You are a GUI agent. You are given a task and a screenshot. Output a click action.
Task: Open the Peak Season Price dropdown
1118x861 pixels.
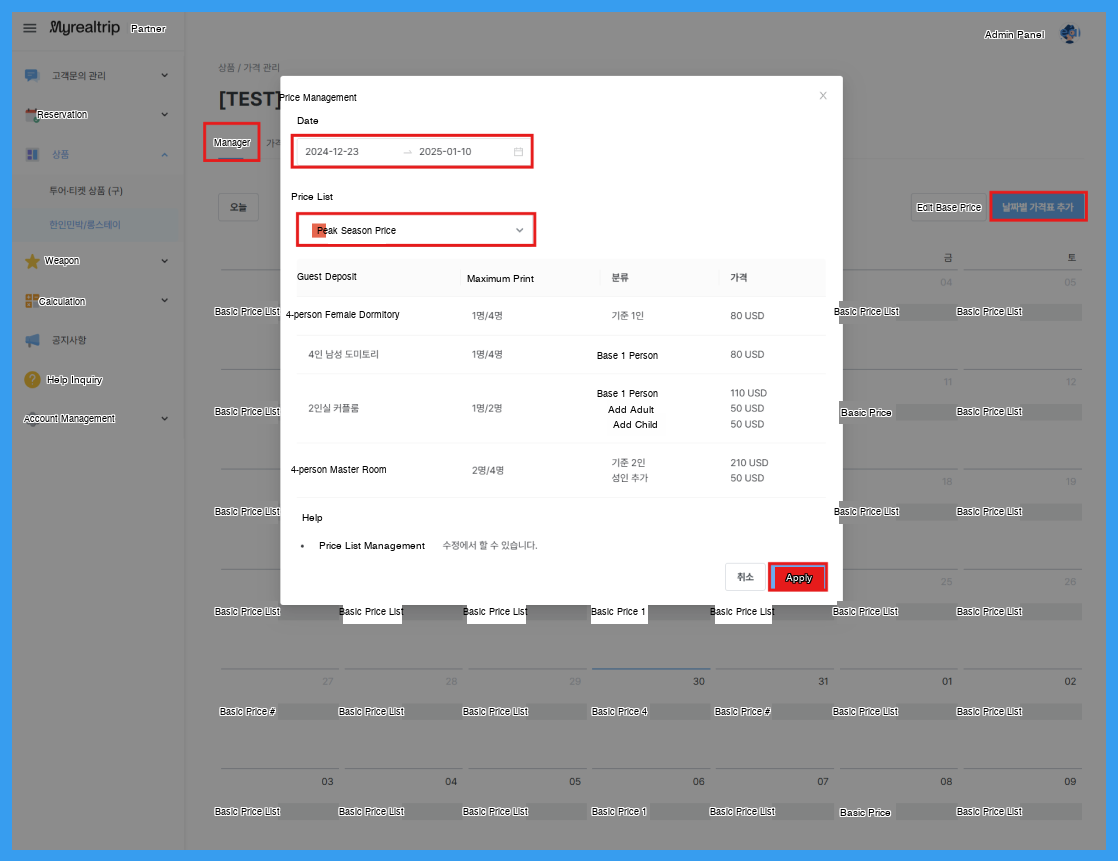[416, 230]
